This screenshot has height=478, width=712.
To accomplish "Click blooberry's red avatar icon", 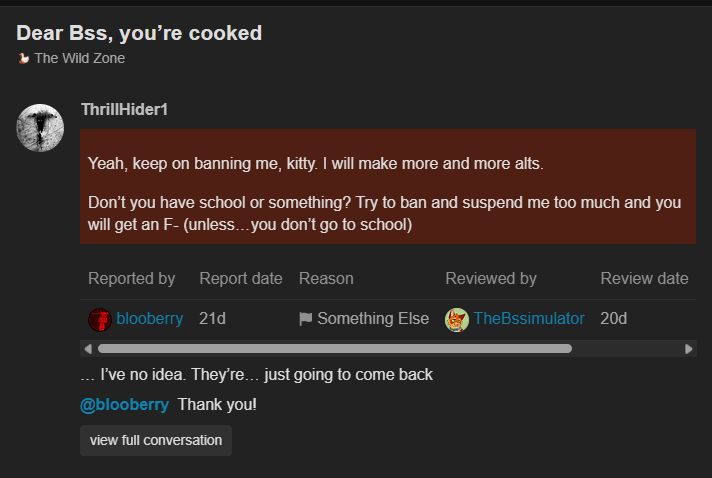I will point(99,319).
